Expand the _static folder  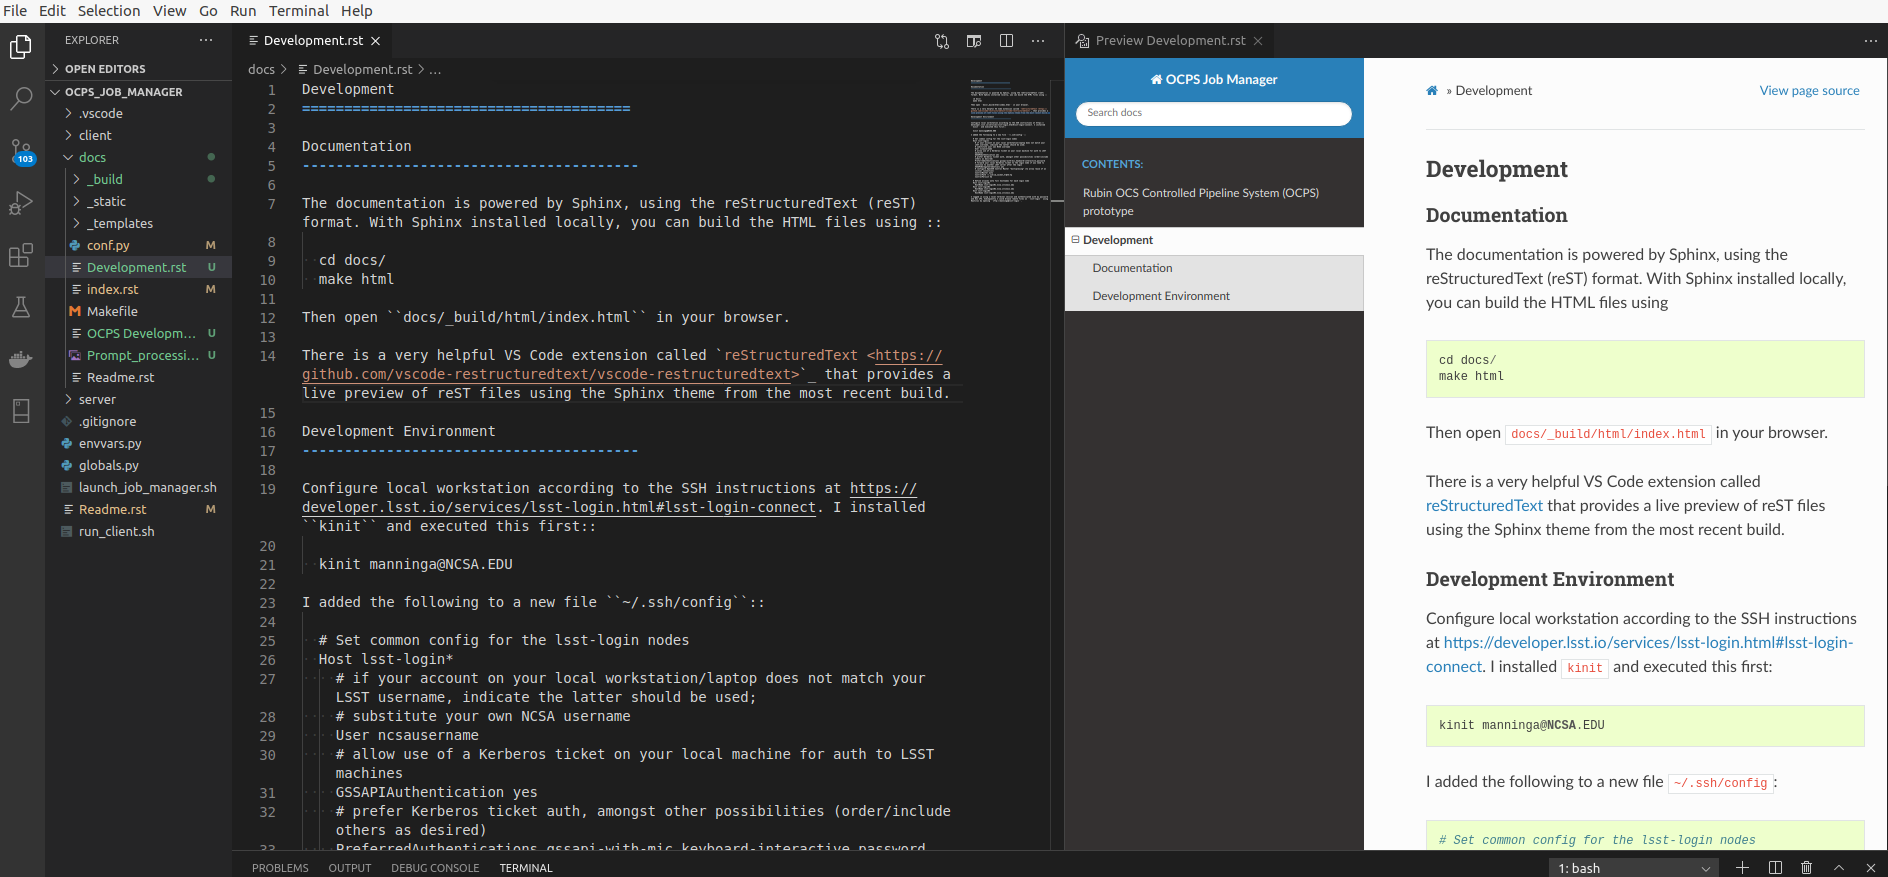tap(138, 201)
